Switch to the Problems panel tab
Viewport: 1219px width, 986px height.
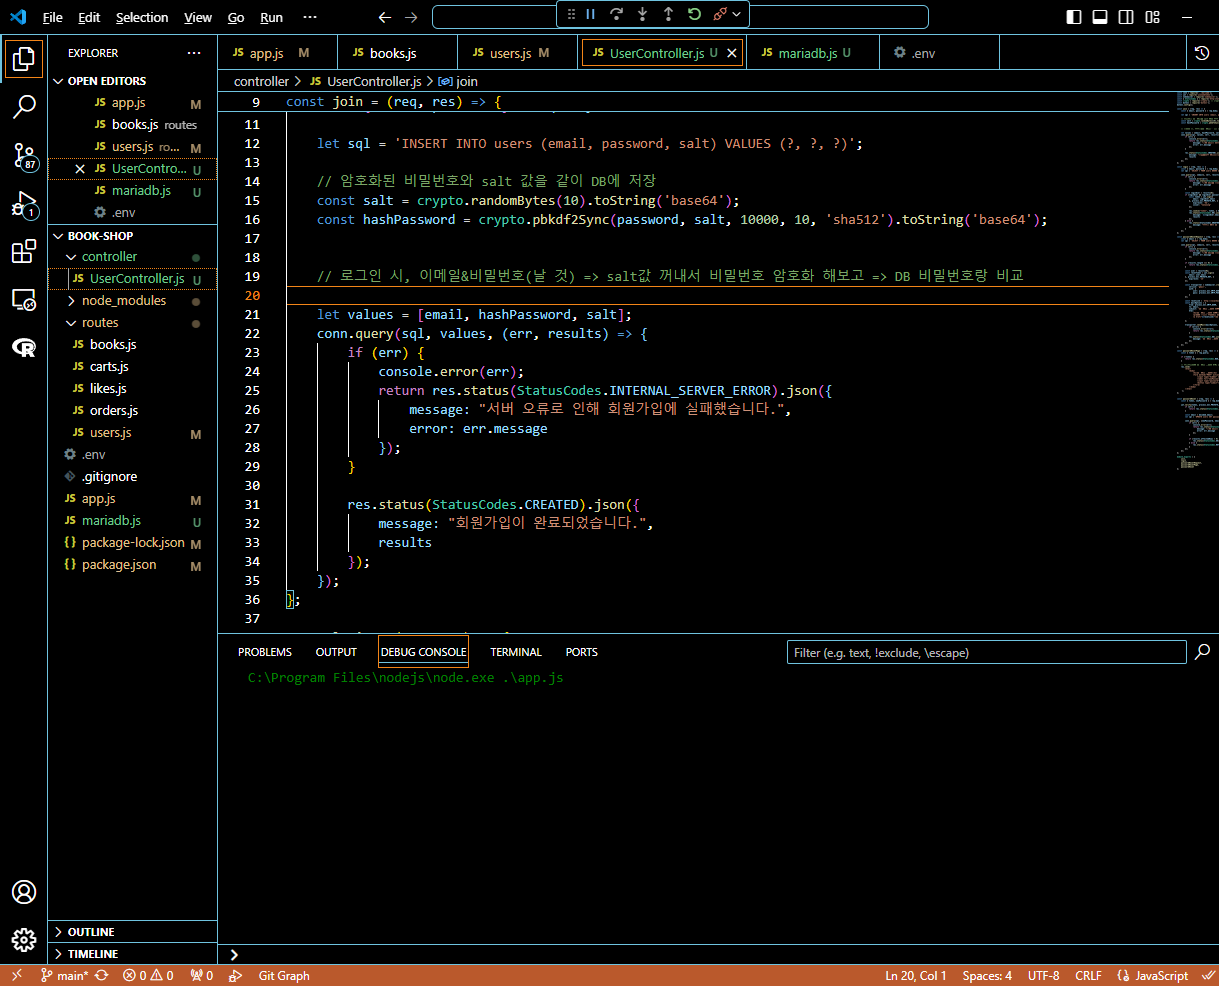click(x=265, y=652)
